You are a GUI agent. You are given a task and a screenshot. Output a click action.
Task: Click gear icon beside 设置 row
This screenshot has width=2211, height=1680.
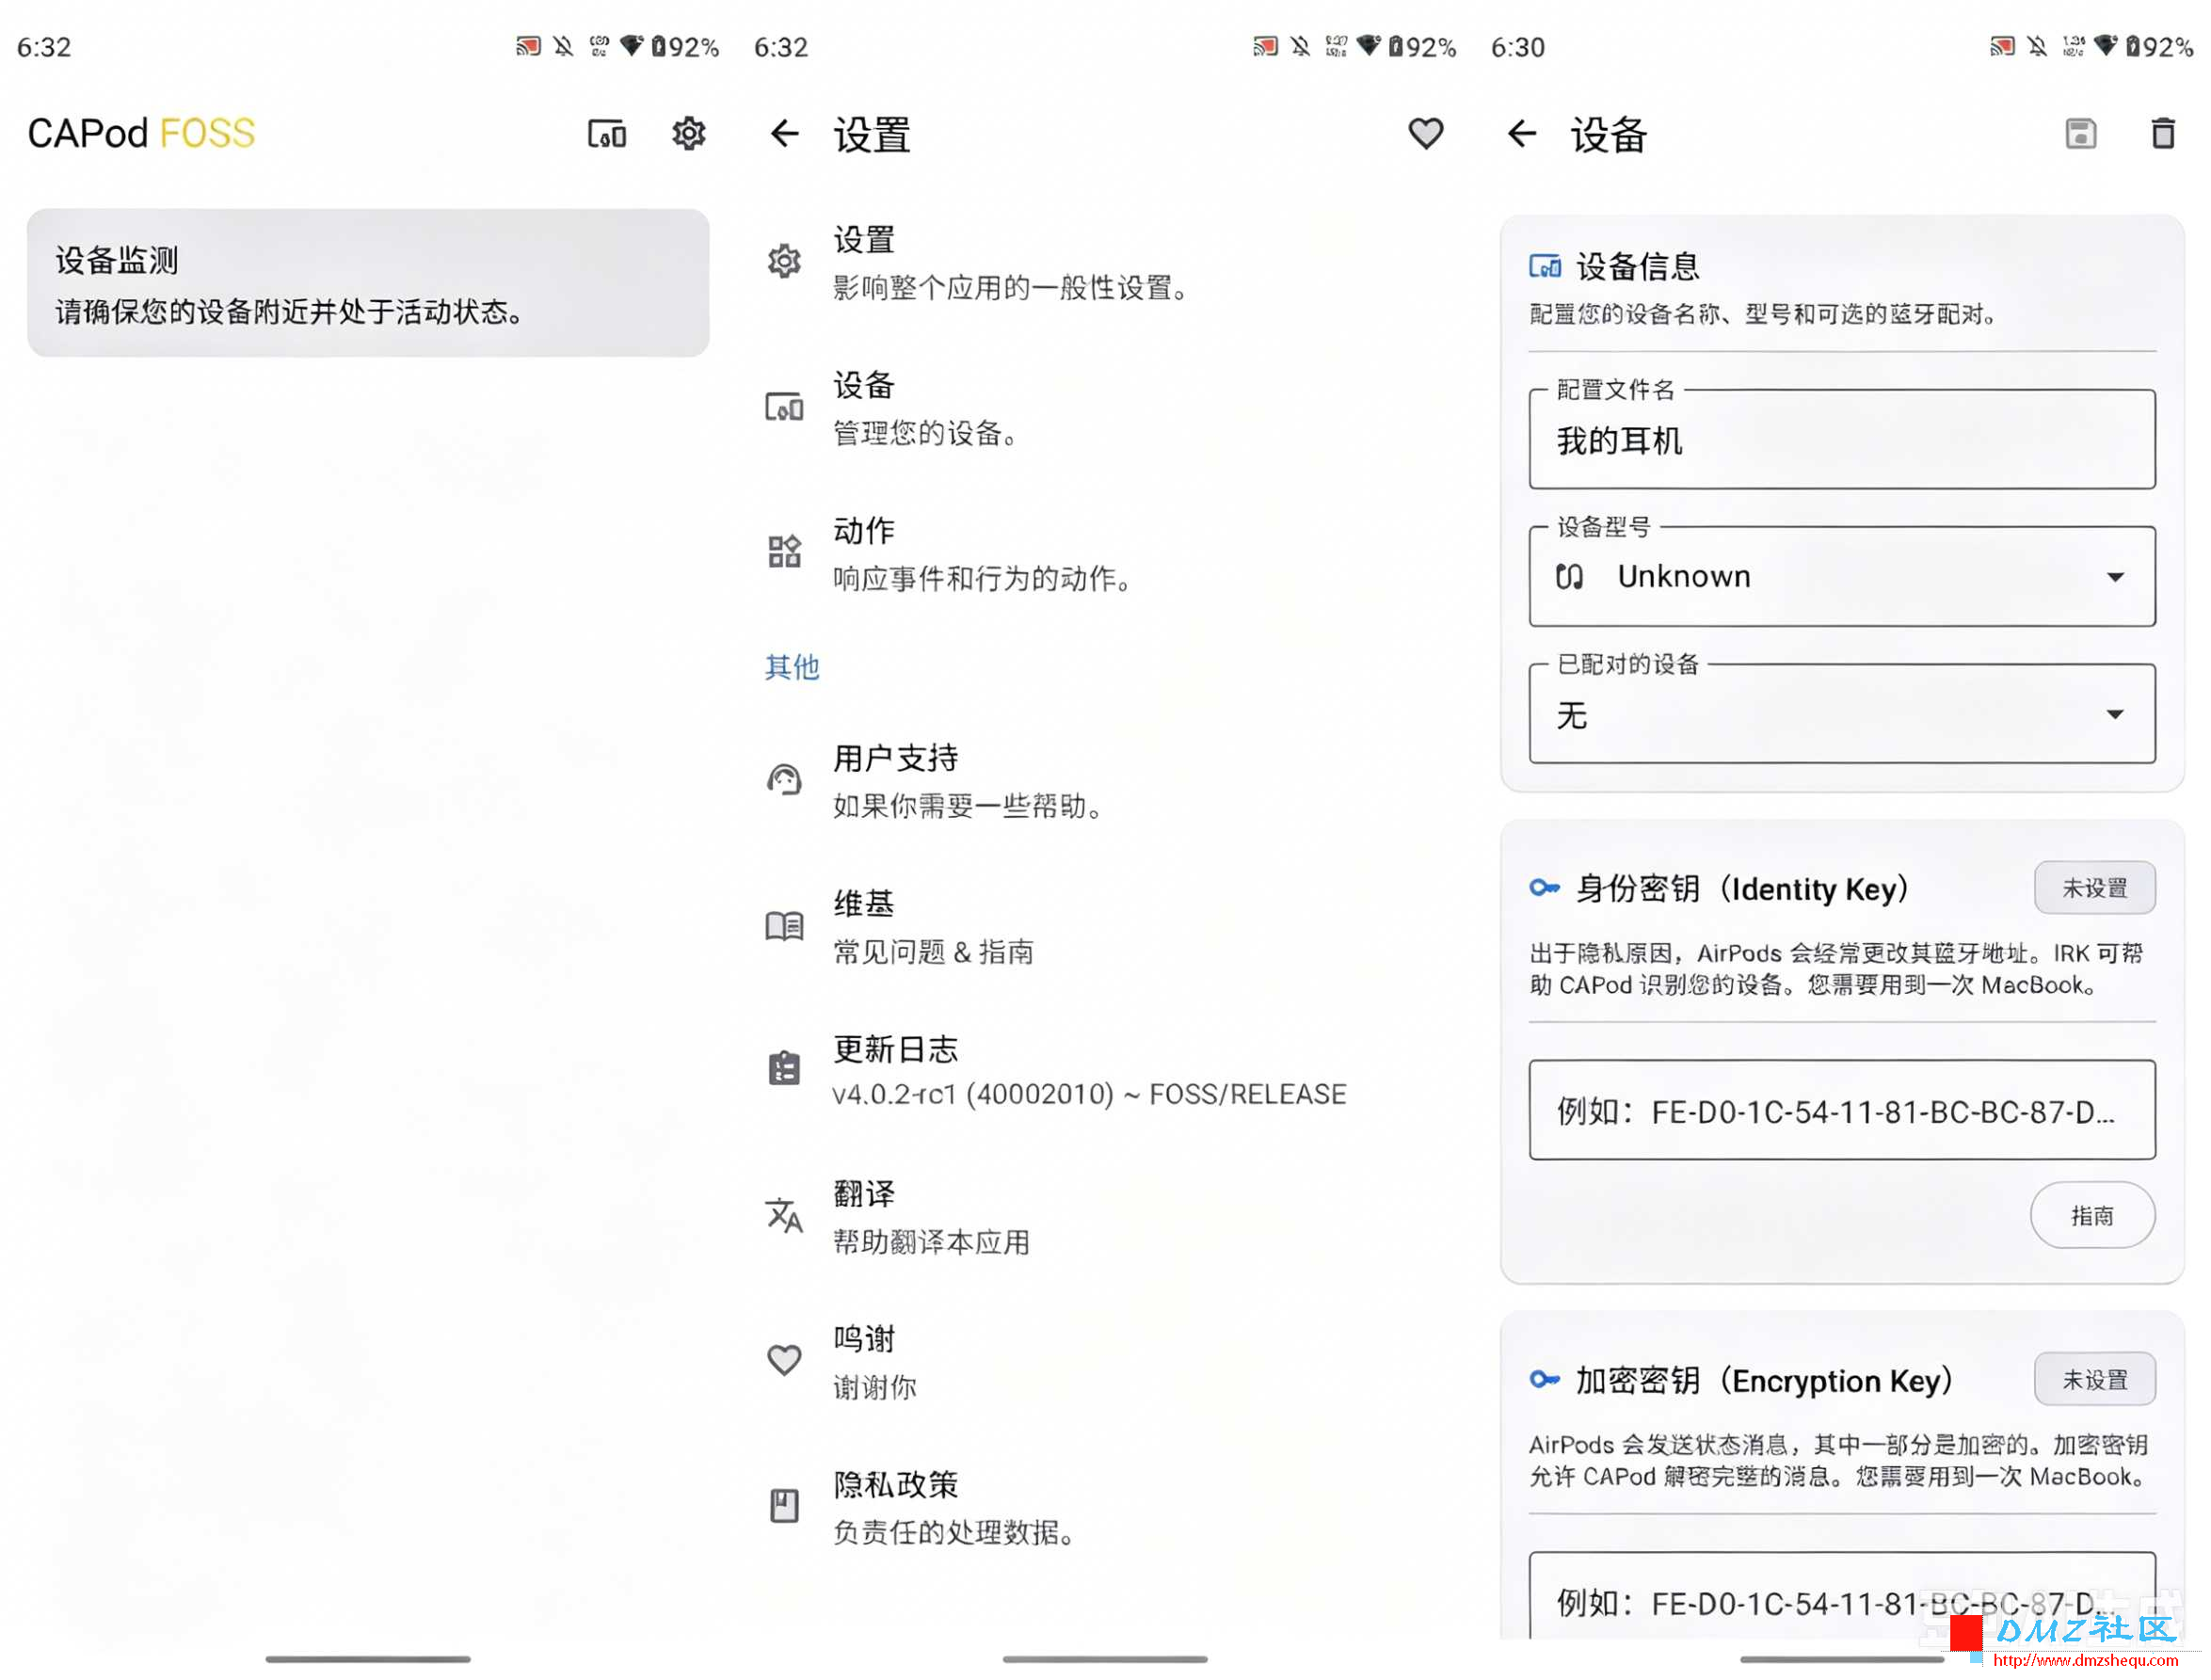784,262
